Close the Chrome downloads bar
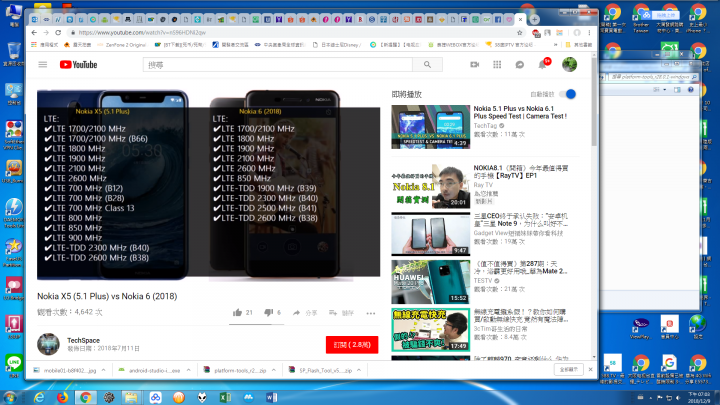Viewport: 720px width, 405px height. (591, 370)
